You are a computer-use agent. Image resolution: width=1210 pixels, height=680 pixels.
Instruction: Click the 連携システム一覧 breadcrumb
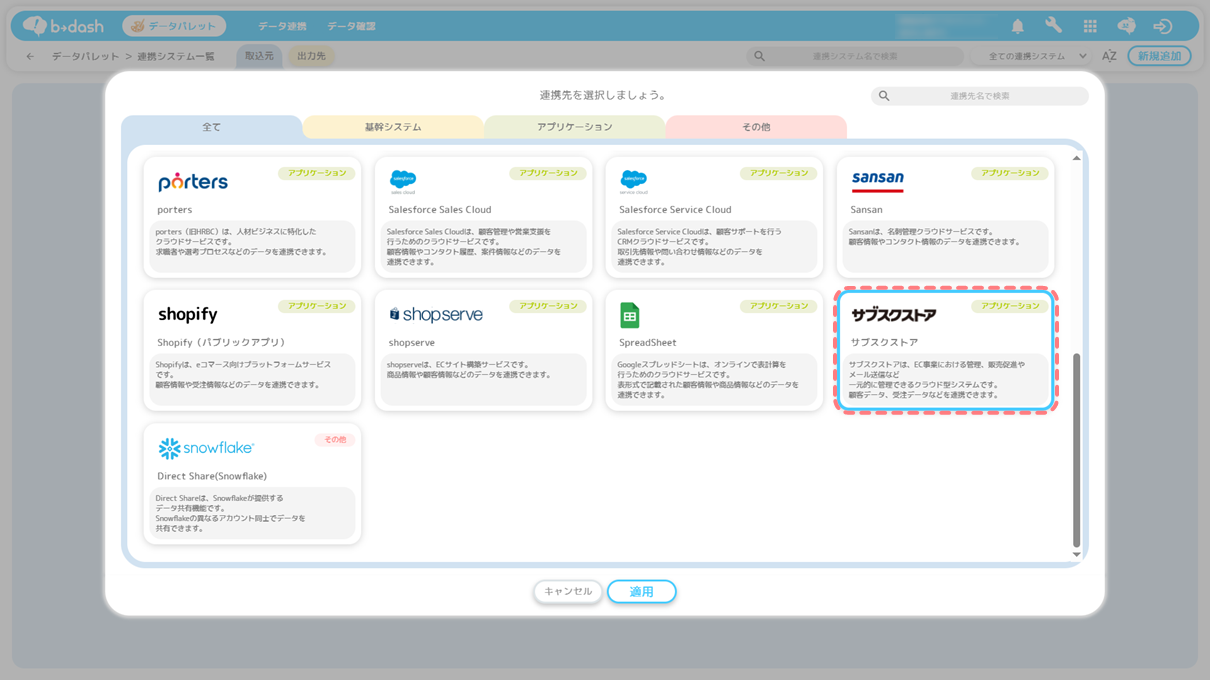pos(176,56)
